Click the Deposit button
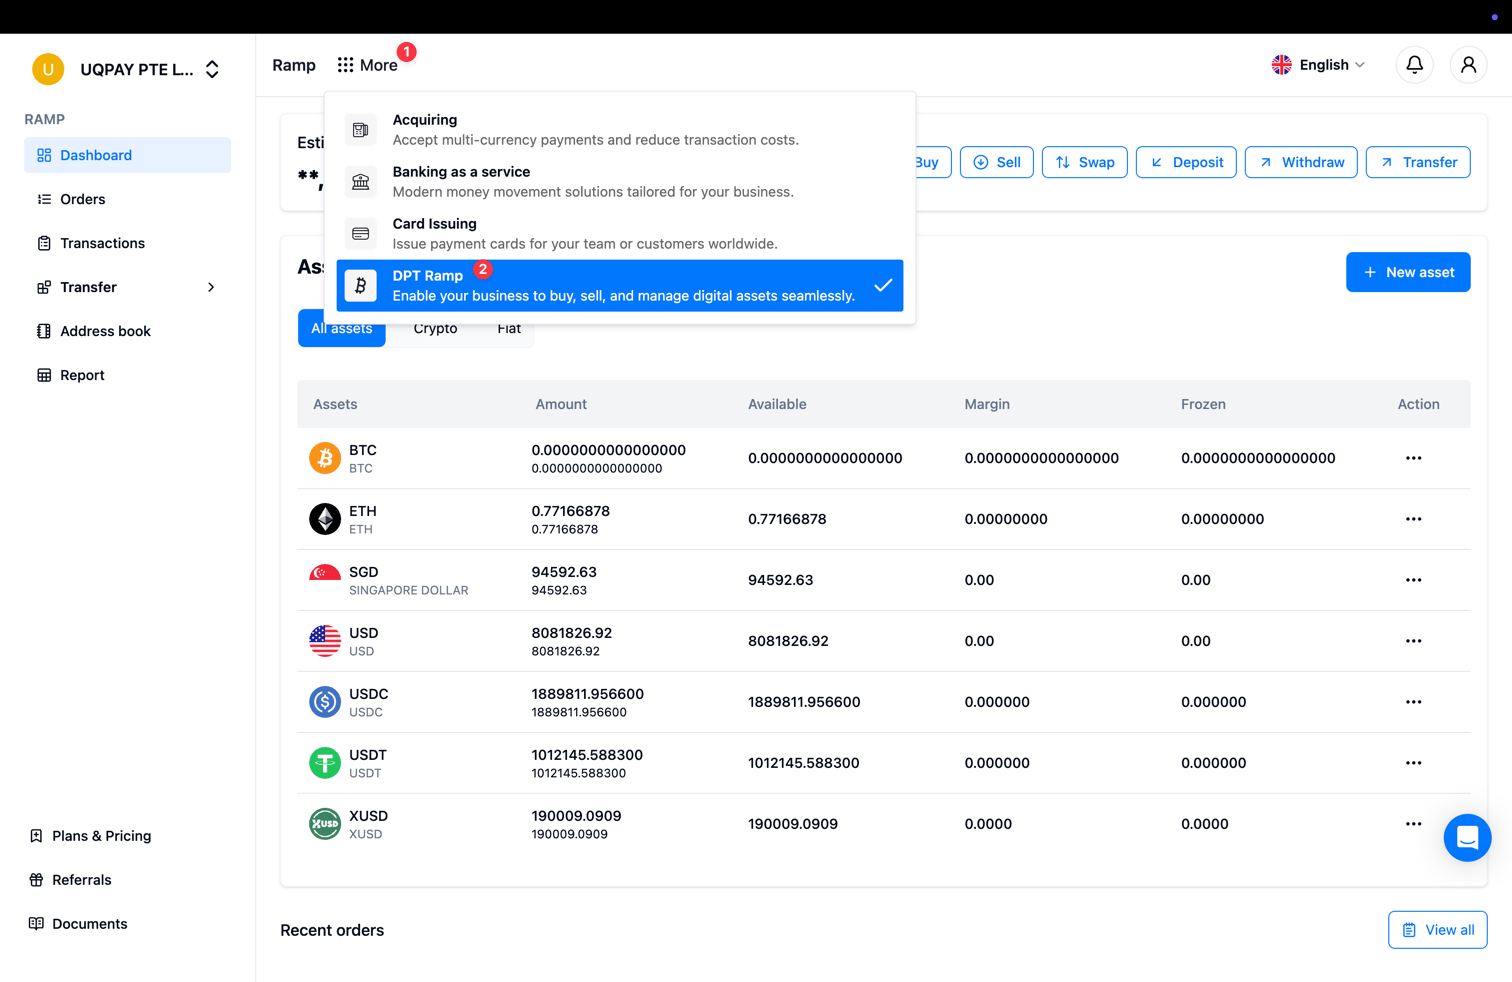Screen dimensions: 1512x982 [1186, 162]
